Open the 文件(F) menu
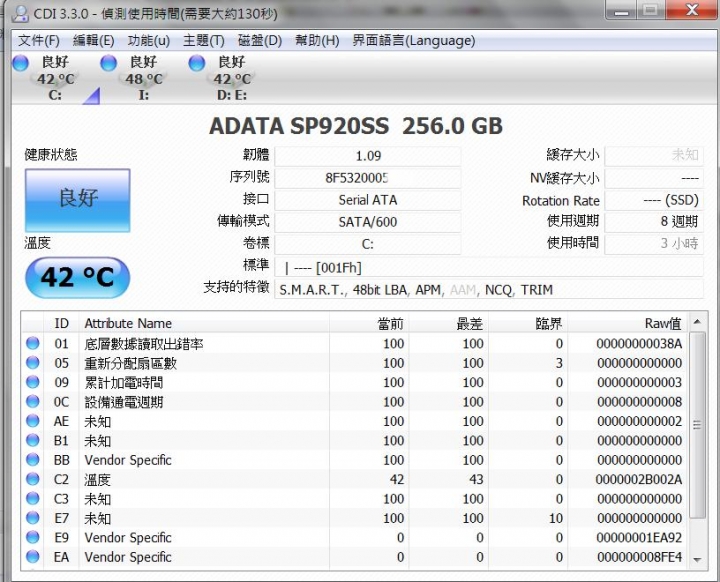This screenshot has width=720, height=582. tap(39, 40)
